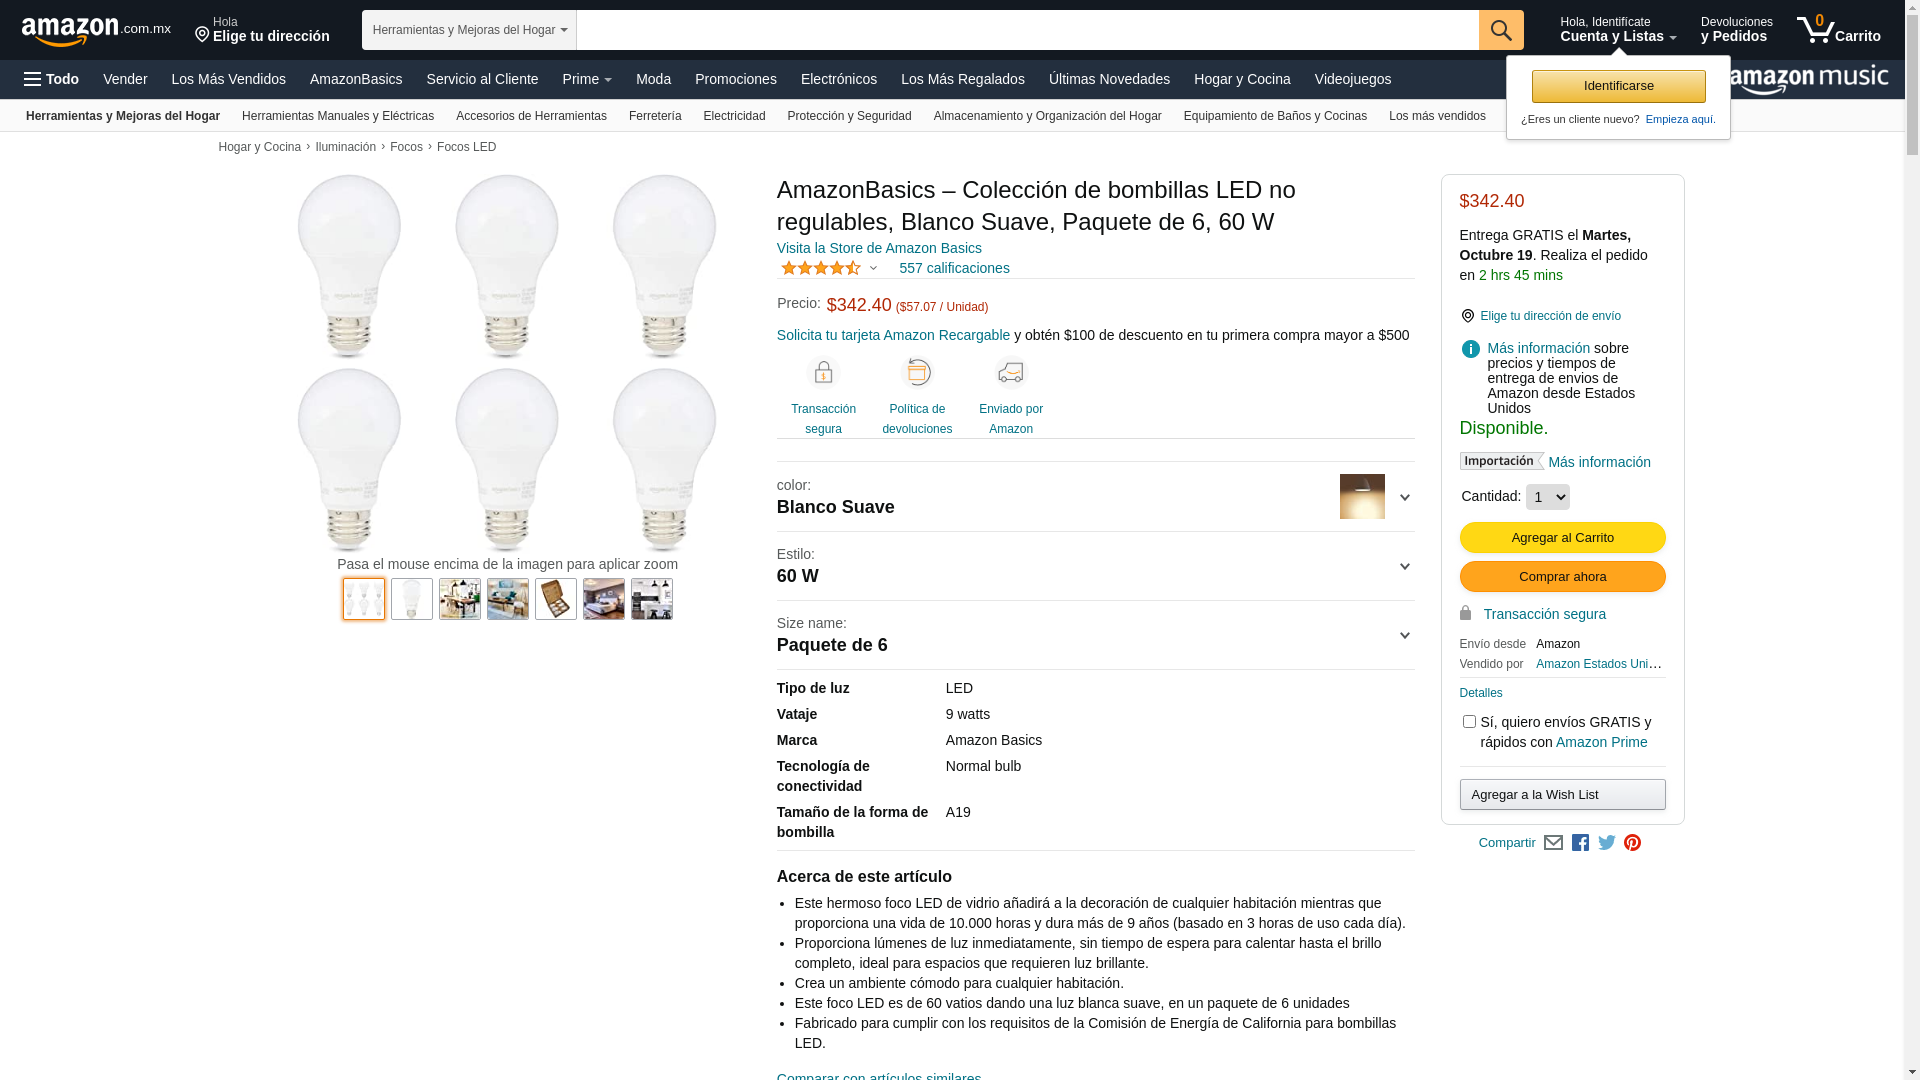Share this product on Facebook
Viewport: 1920px width, 1080px height.
click(x=1580, y=843)
